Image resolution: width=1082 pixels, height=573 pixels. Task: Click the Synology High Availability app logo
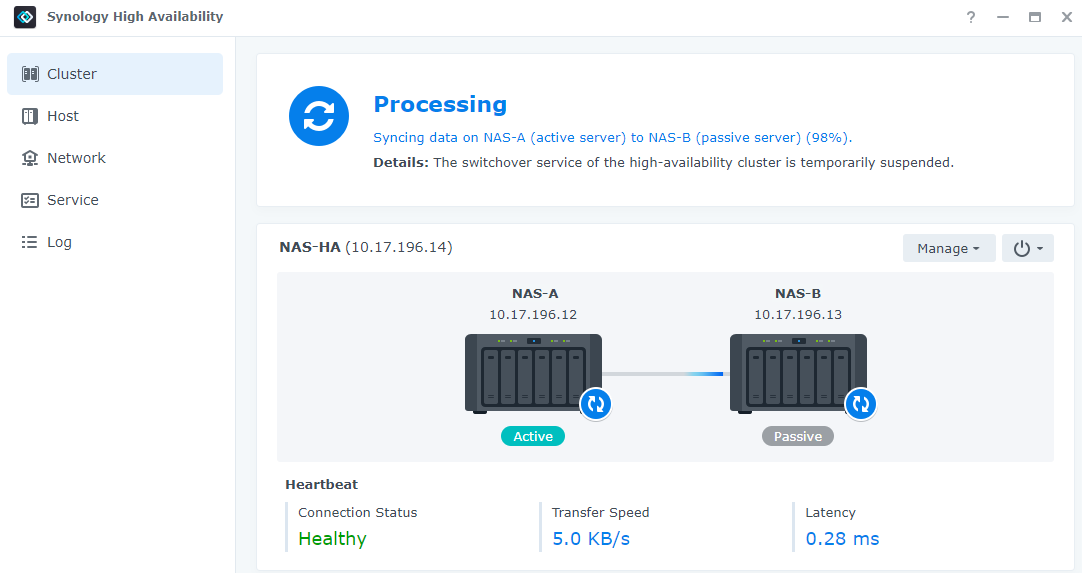point(25,17)
